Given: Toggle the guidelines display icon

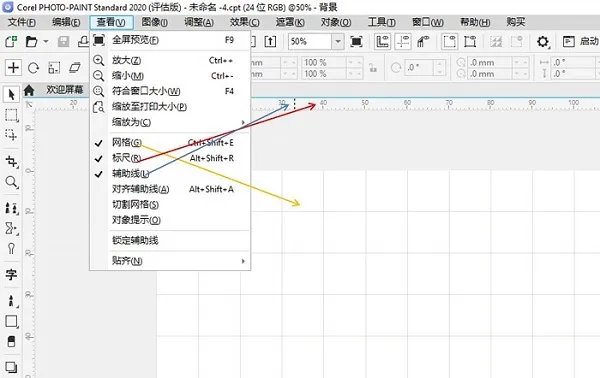Looking at the screenshot, I should tap(403, 41).
